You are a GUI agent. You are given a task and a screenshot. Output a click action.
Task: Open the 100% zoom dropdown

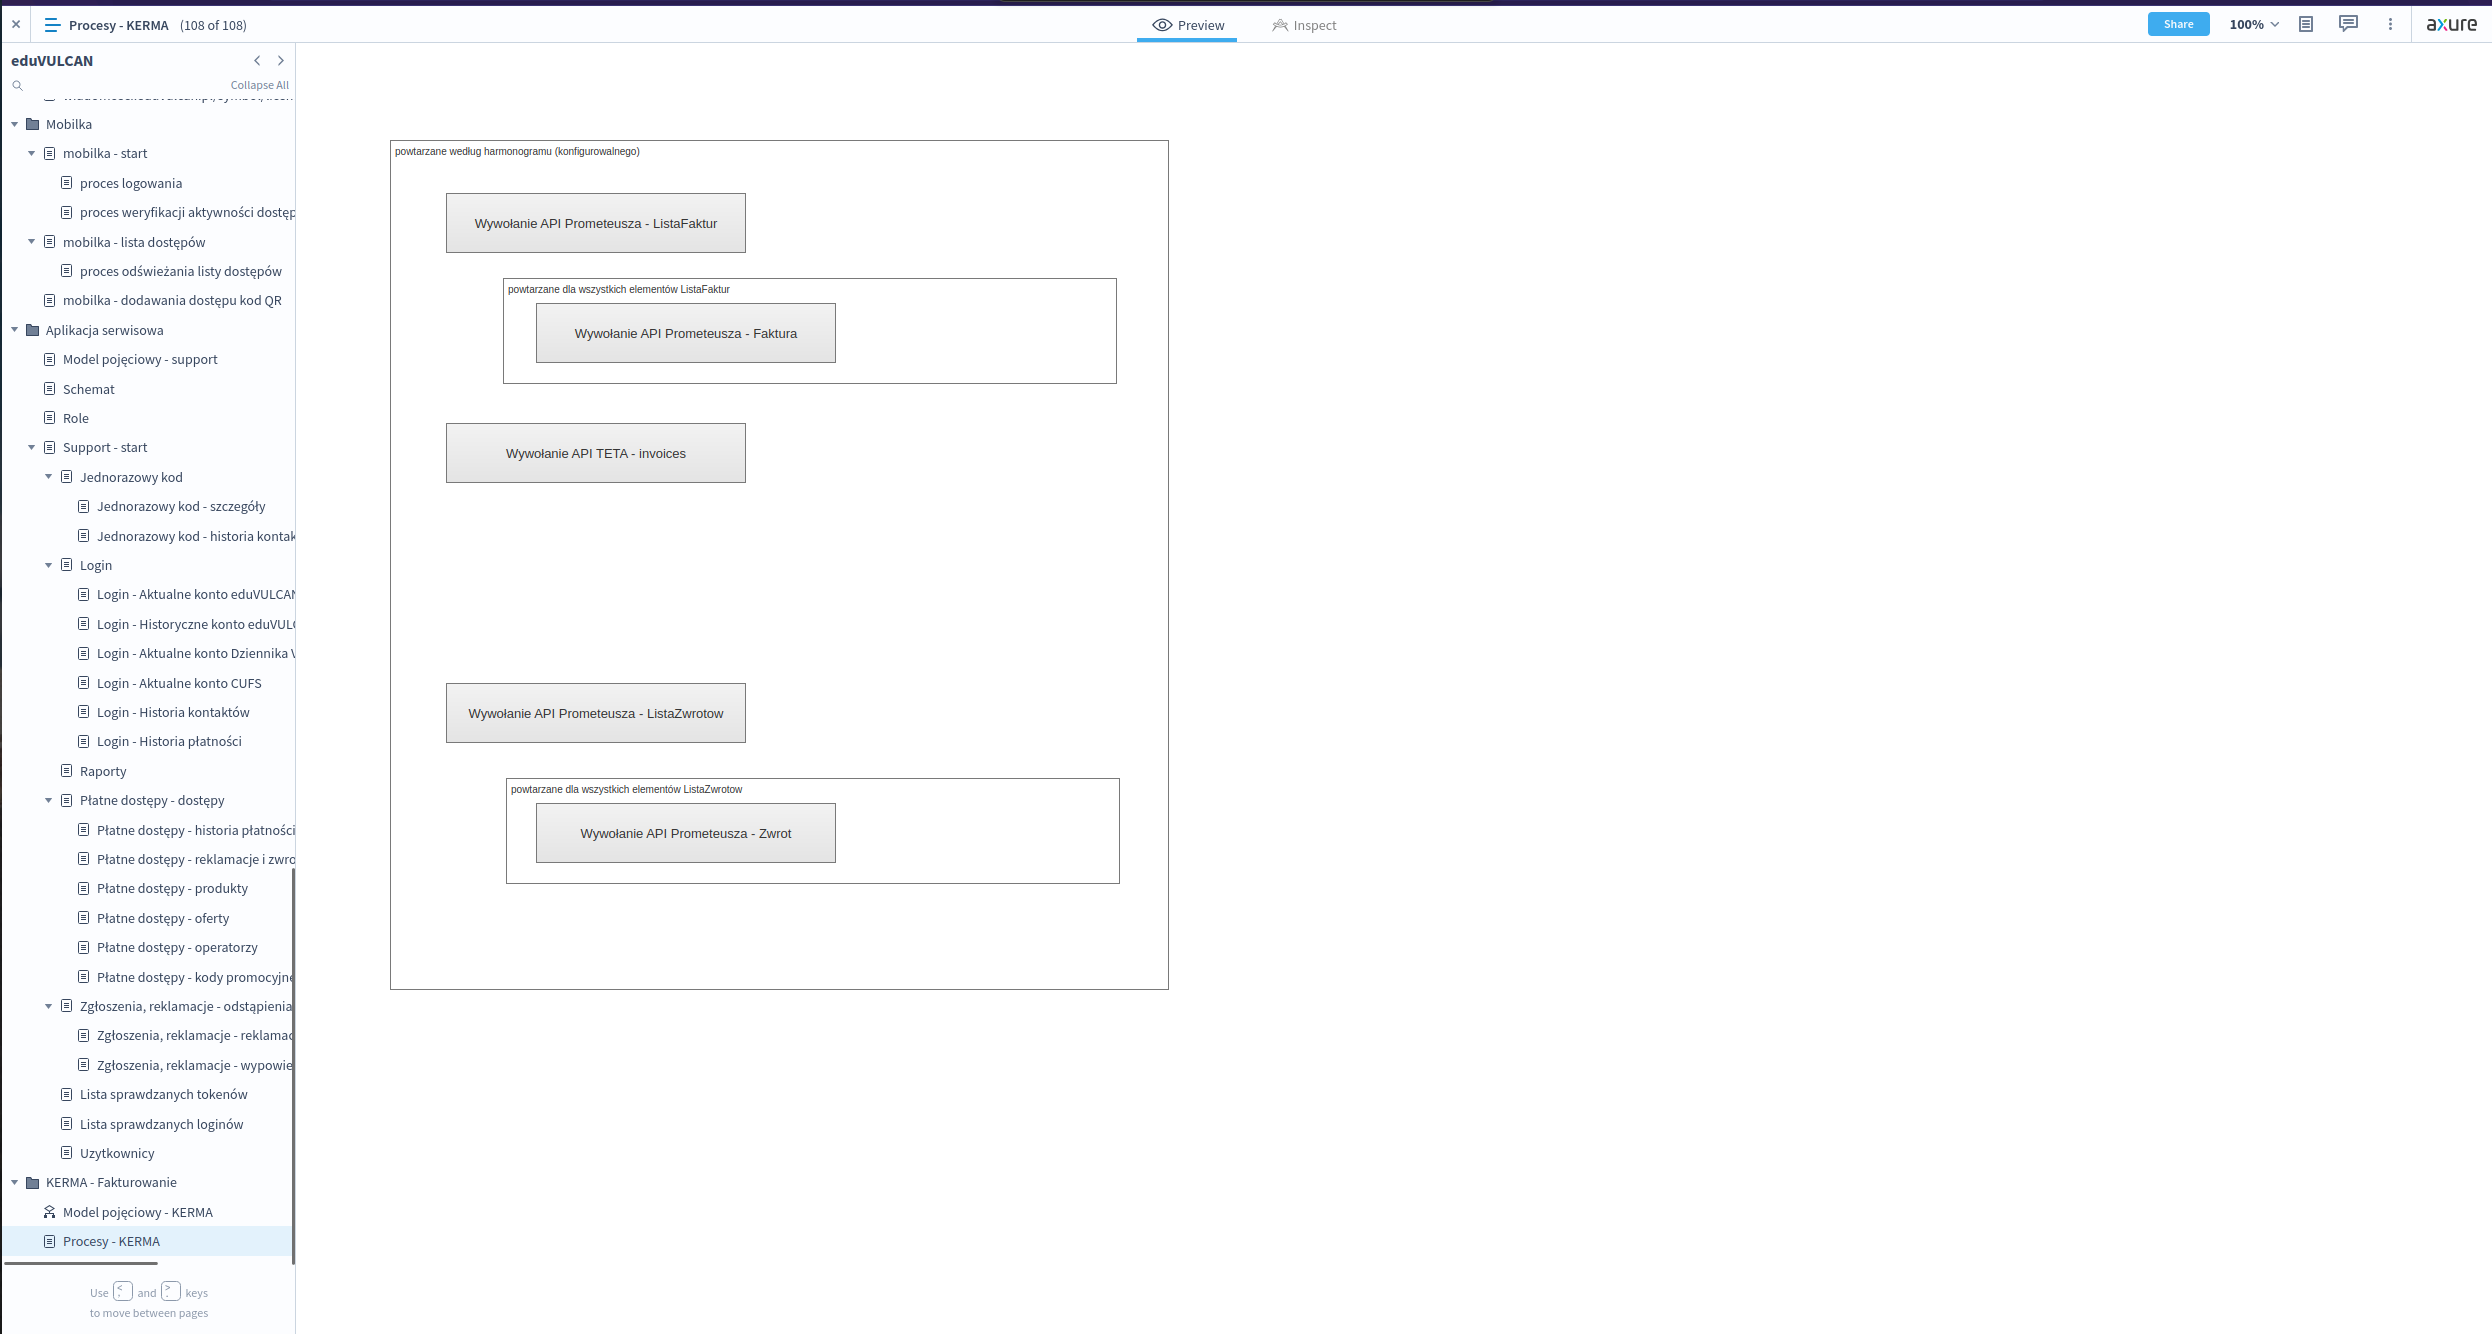2253,25
